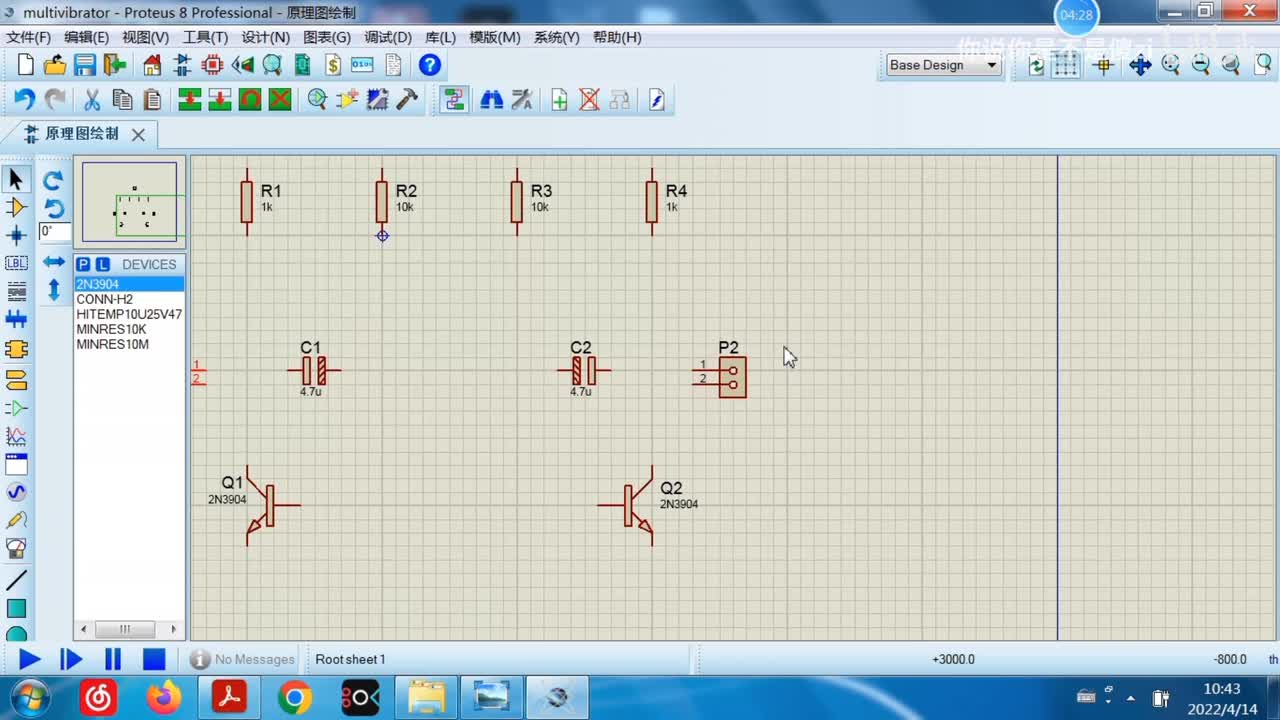Viewport: 1280px width, 720px height.
Task: Open the Home page house icon
Action: 152,65
